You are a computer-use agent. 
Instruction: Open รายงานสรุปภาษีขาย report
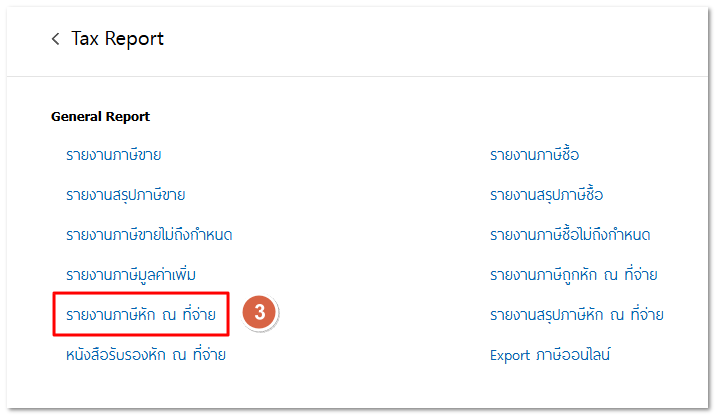tap(125, 194)
